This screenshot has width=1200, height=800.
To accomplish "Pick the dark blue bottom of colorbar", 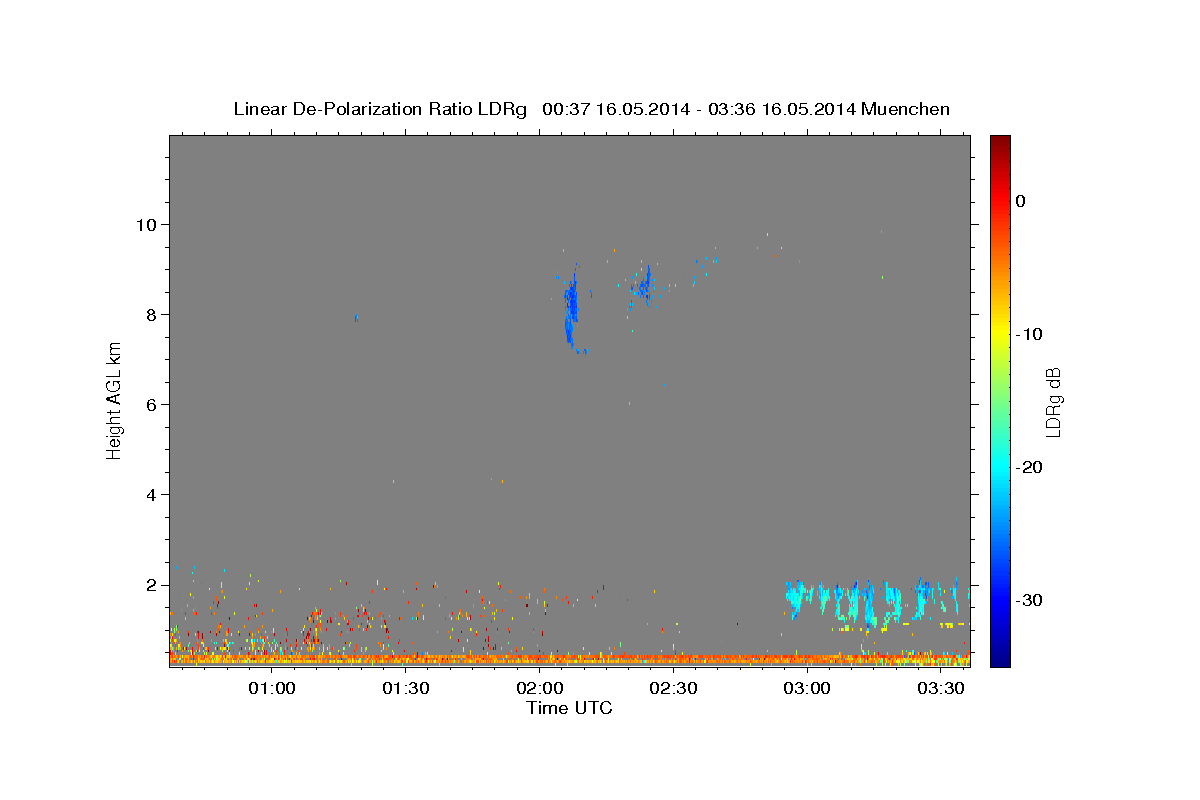I will pos(1000,658).
